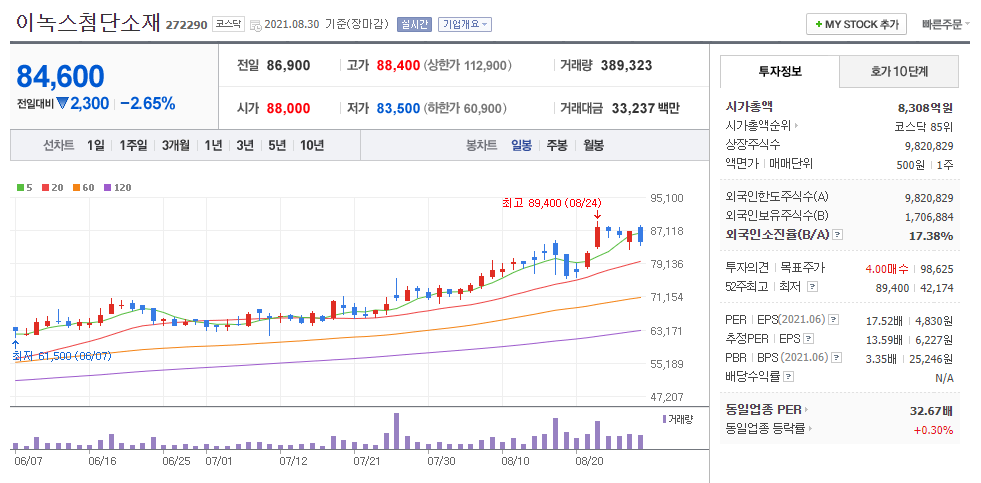Expand the 동일업종 PER arrow link
The image size is (981, 483).
pyautogui.click(x=806, y=410)
